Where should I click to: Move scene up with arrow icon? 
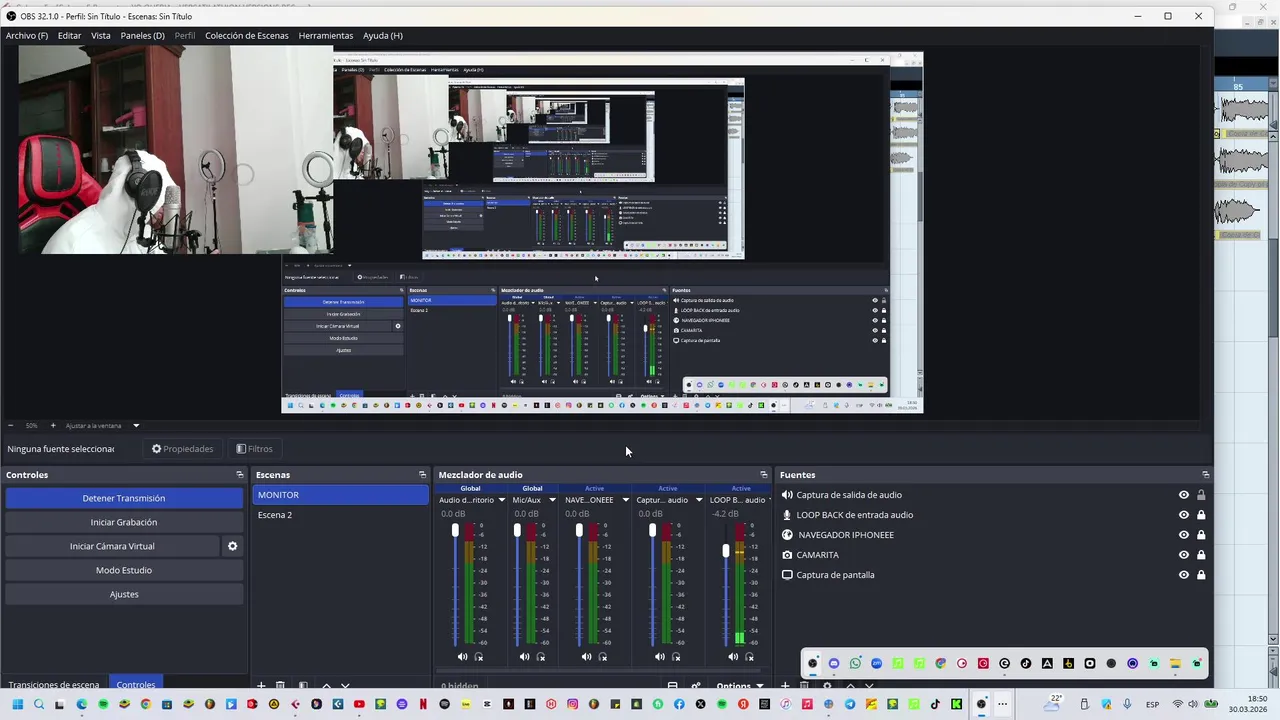tap(326, 686)
